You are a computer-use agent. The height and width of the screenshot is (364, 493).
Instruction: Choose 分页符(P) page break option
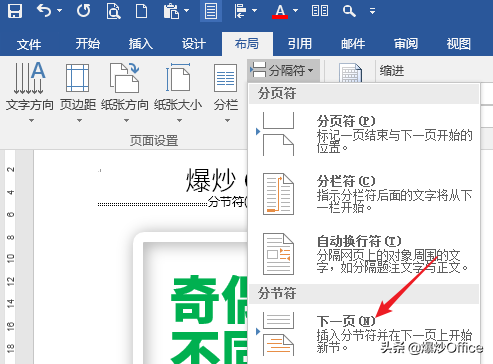coord(364,134)
